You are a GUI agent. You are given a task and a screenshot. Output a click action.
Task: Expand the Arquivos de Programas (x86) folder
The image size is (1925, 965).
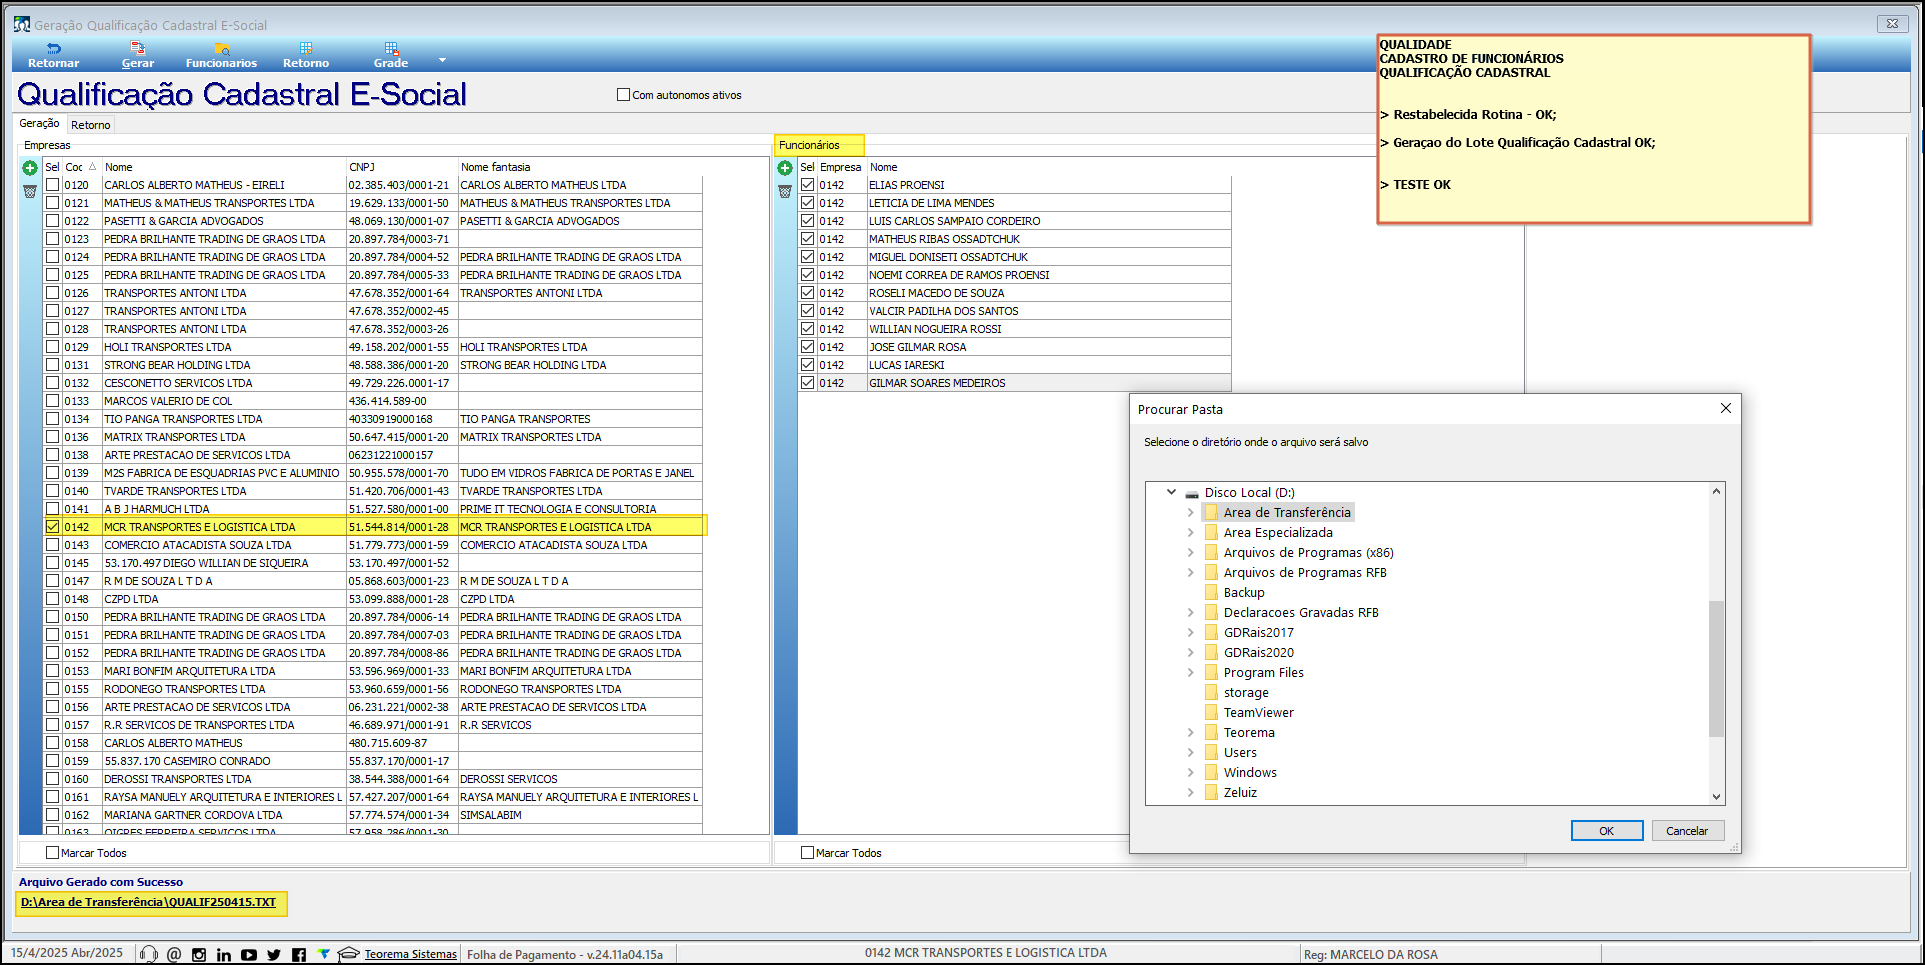click(x=1190, y=552)
